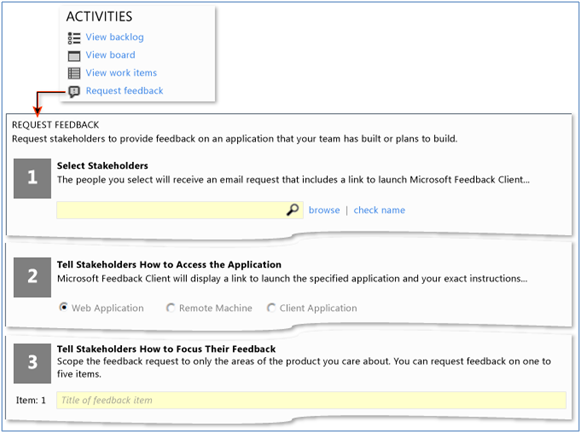Click the check name link

[379, 210]
